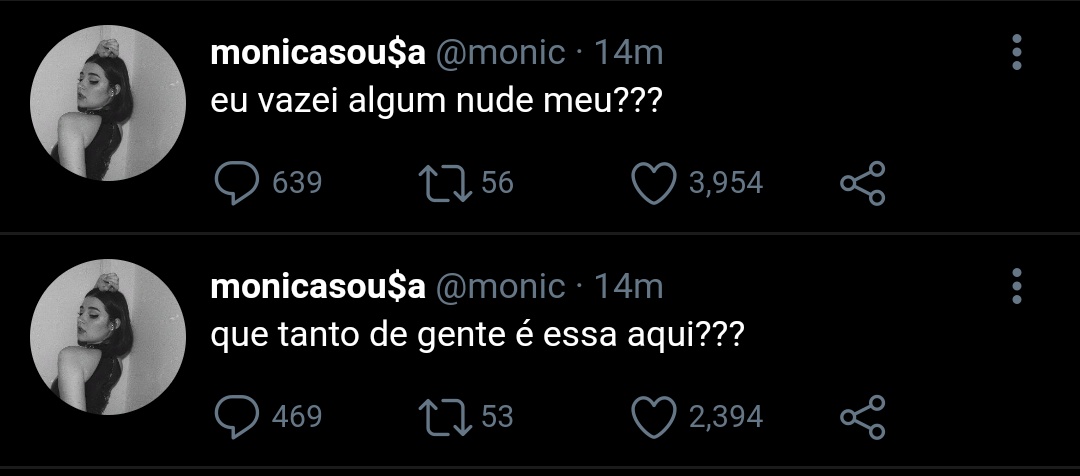1080x476 pixels.
Task: Share the "eu vazei algum nude meu???" tweet
Action: (x=862, y=183)
